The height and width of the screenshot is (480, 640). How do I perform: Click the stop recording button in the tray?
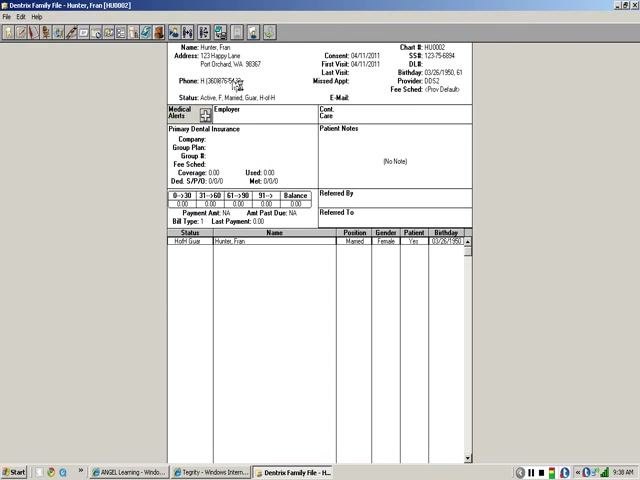point(541,473)
